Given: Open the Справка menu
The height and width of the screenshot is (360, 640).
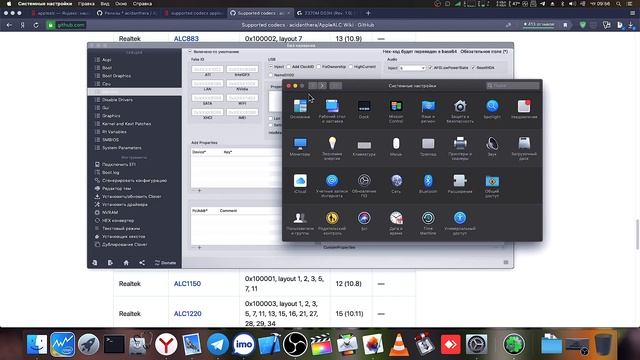Looking at the screenshot, I should [x=142, y=4].
